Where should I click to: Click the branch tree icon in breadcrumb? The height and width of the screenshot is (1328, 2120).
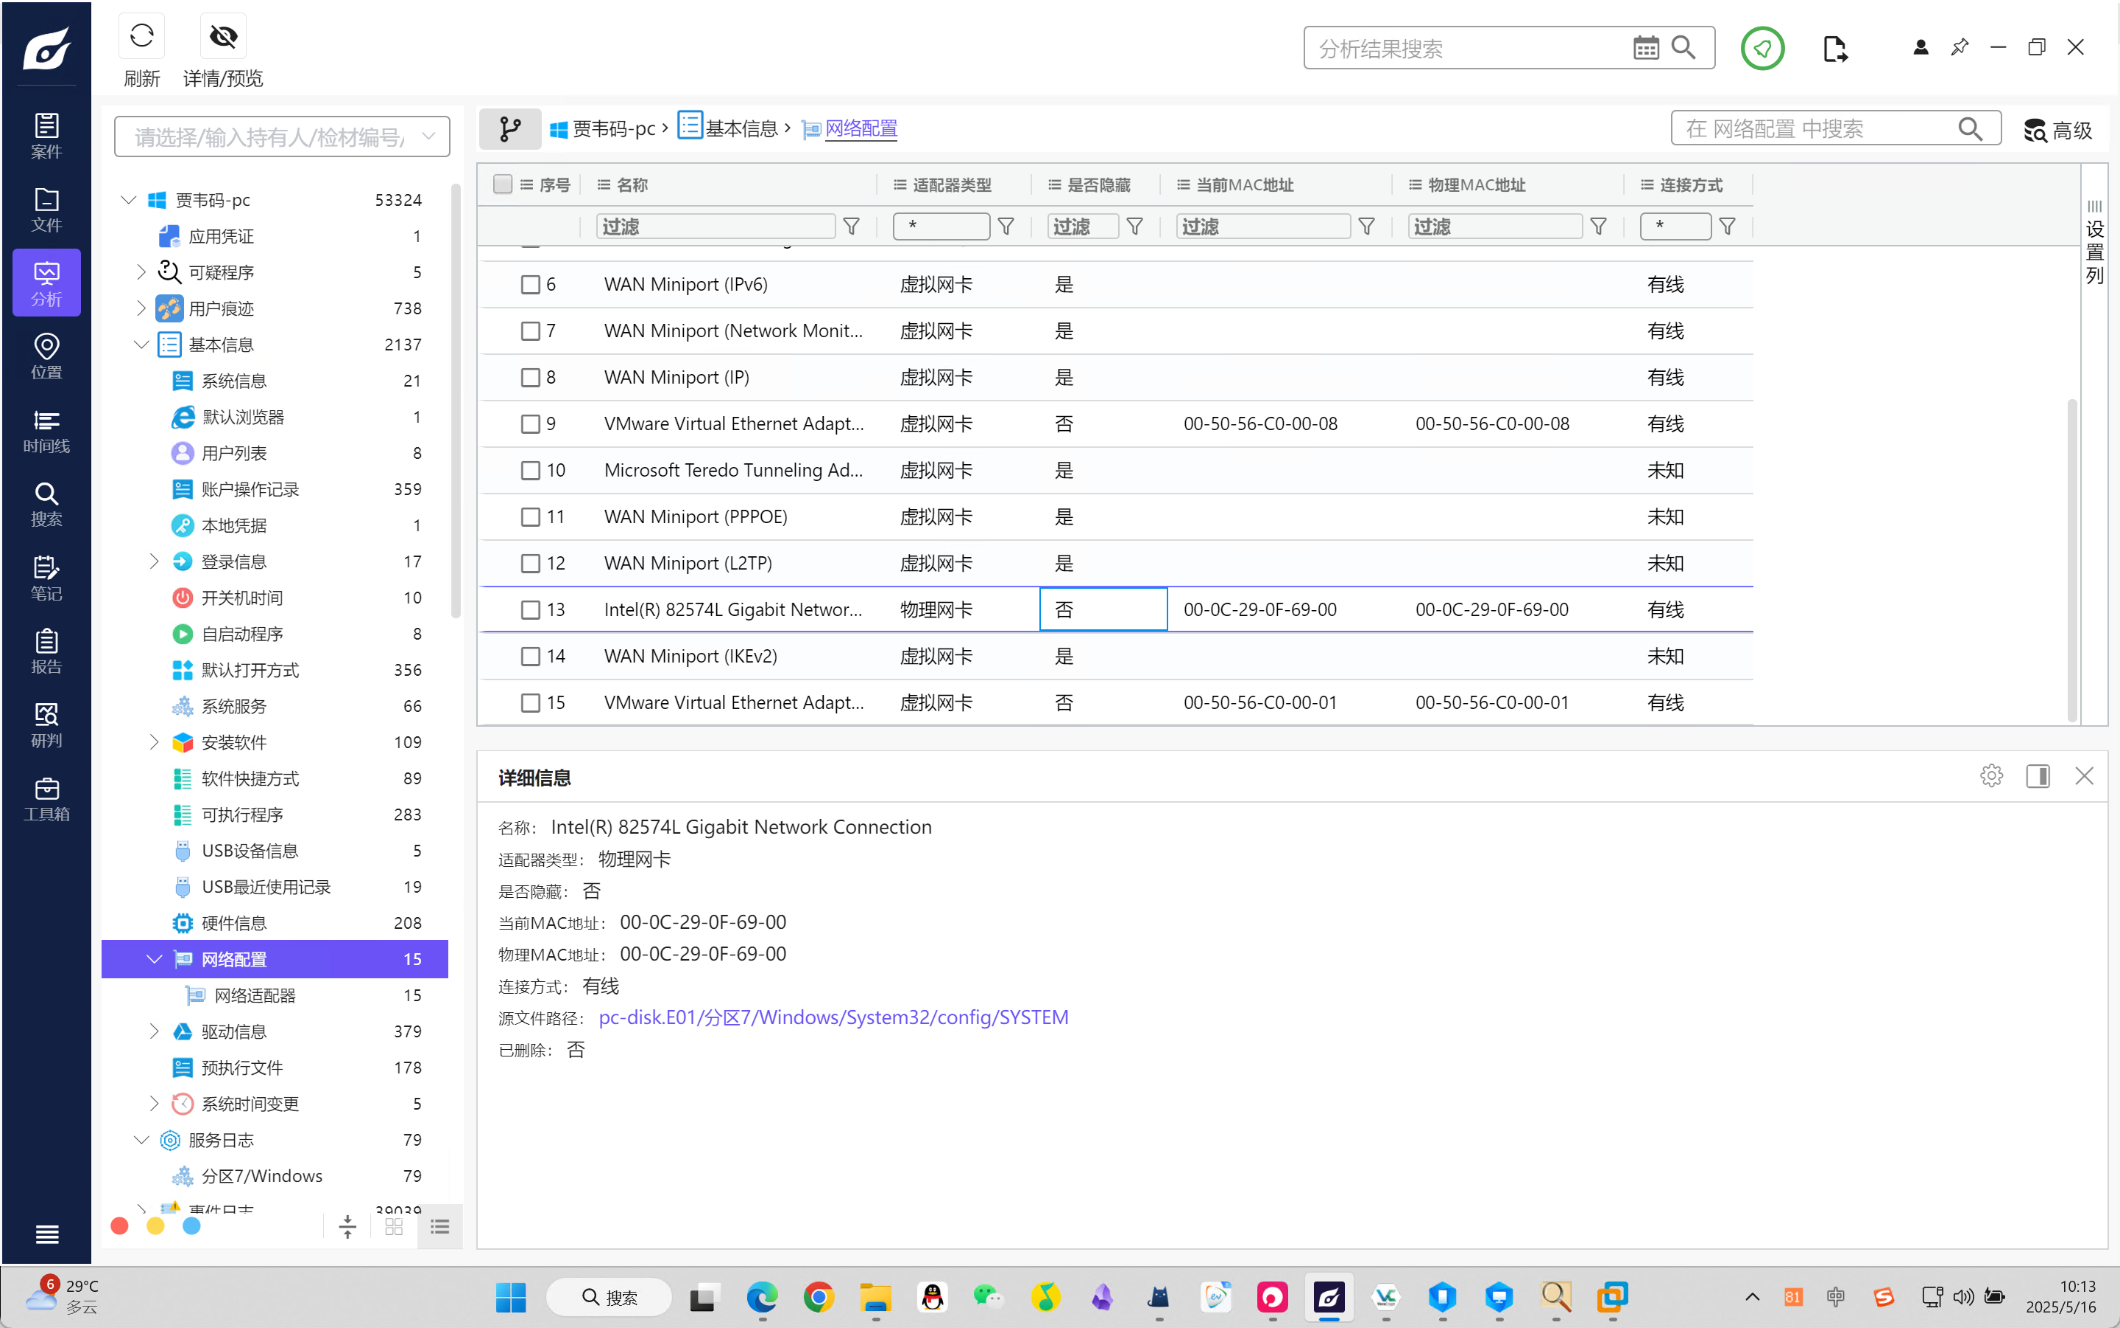pyautogui.click(x=510, y=129)
